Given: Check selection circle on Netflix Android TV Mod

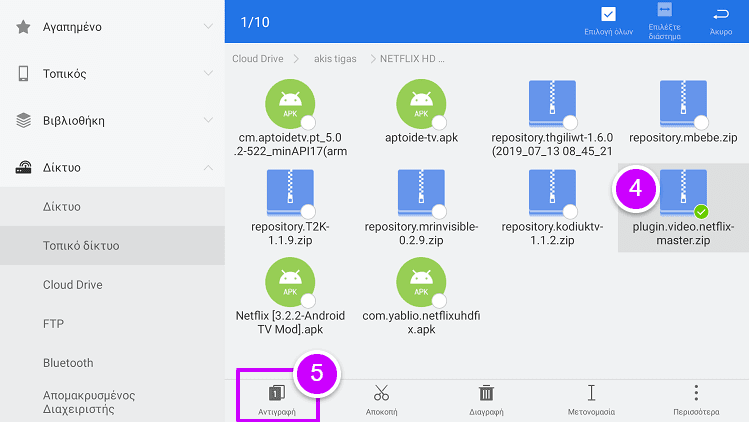Looking at the screenshot, I should (308, 301).
